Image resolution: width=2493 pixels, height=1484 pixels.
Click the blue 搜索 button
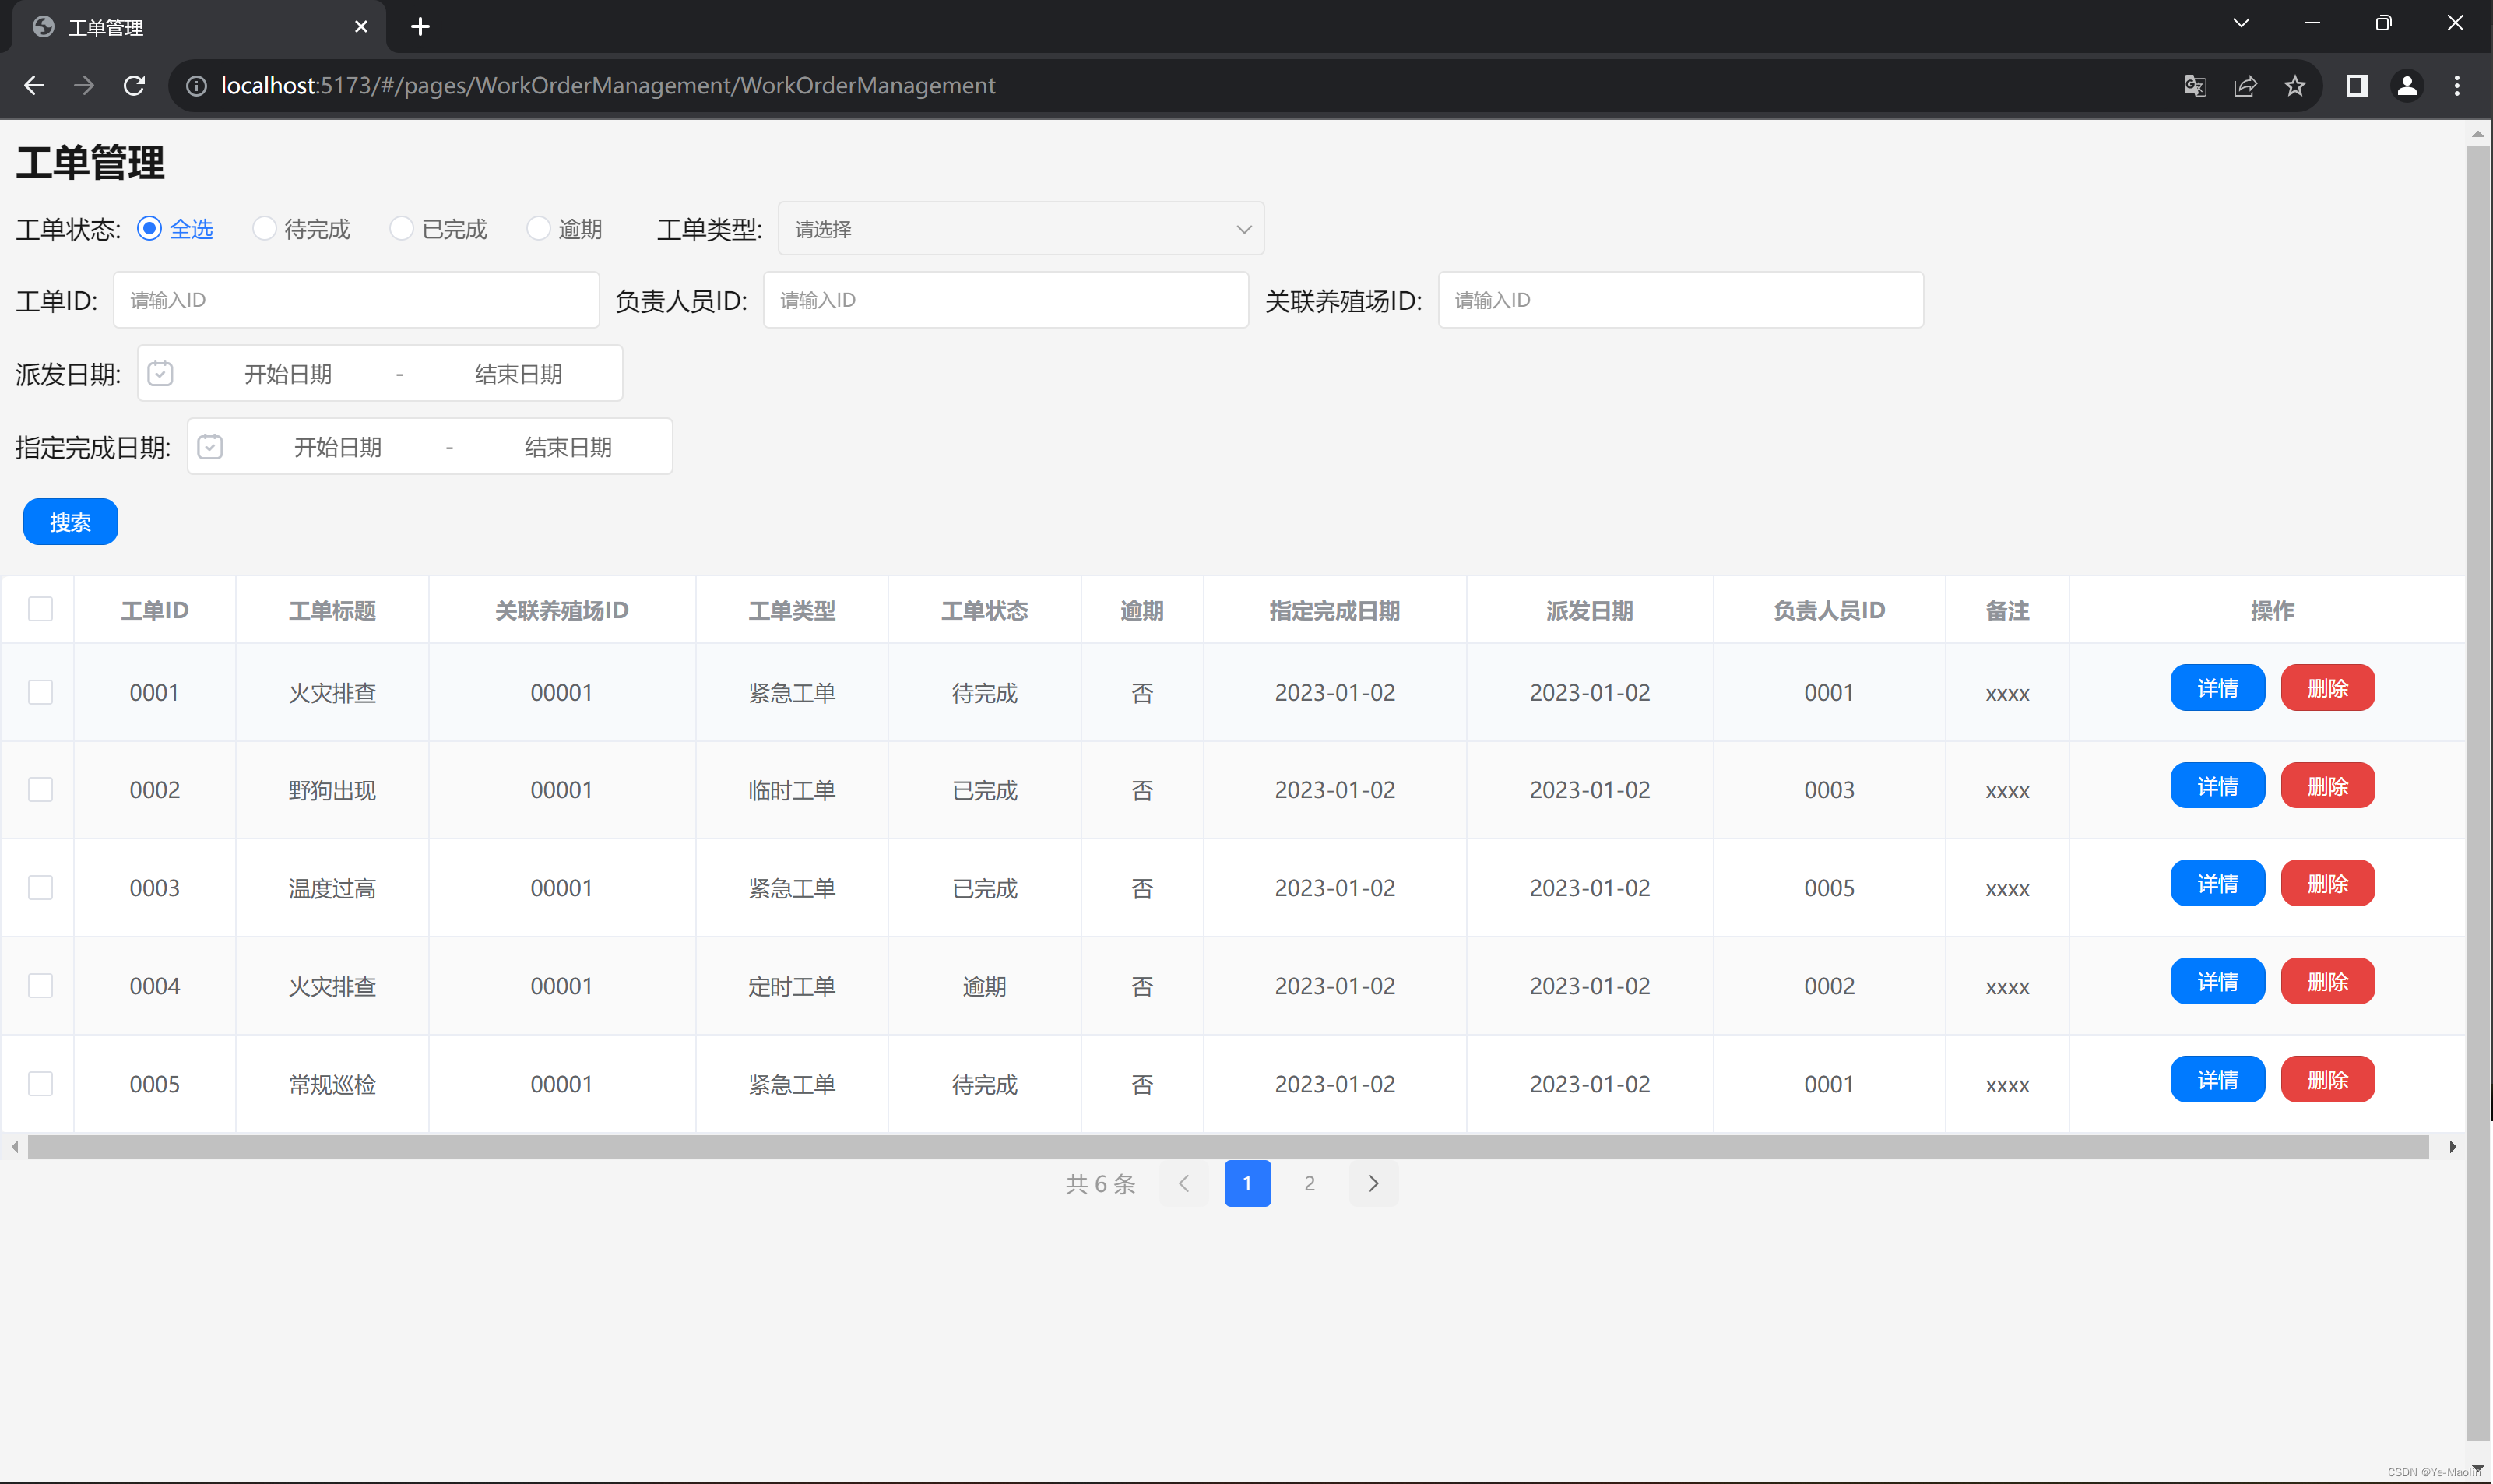(x=70, y=522)
